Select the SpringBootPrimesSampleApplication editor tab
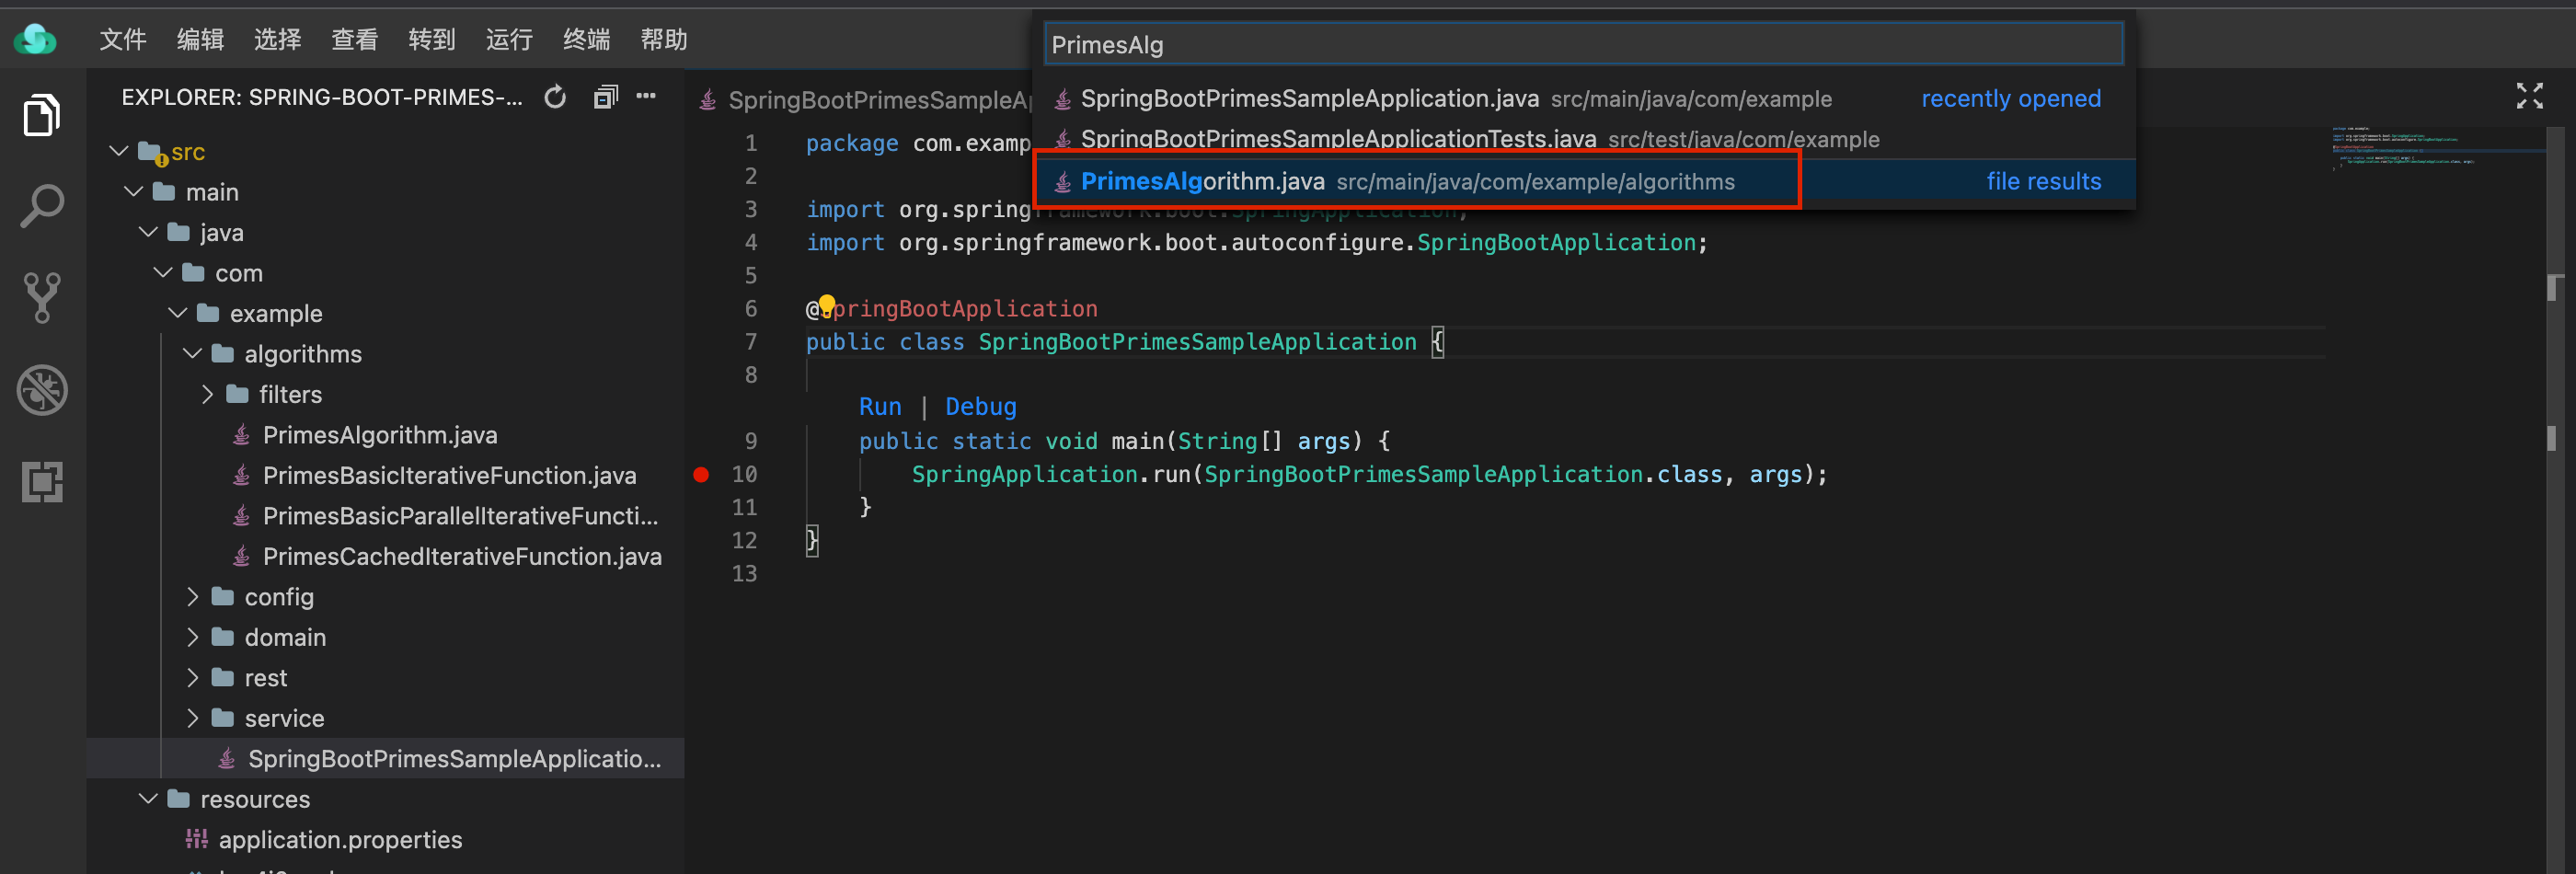 [x=865, y=100]
